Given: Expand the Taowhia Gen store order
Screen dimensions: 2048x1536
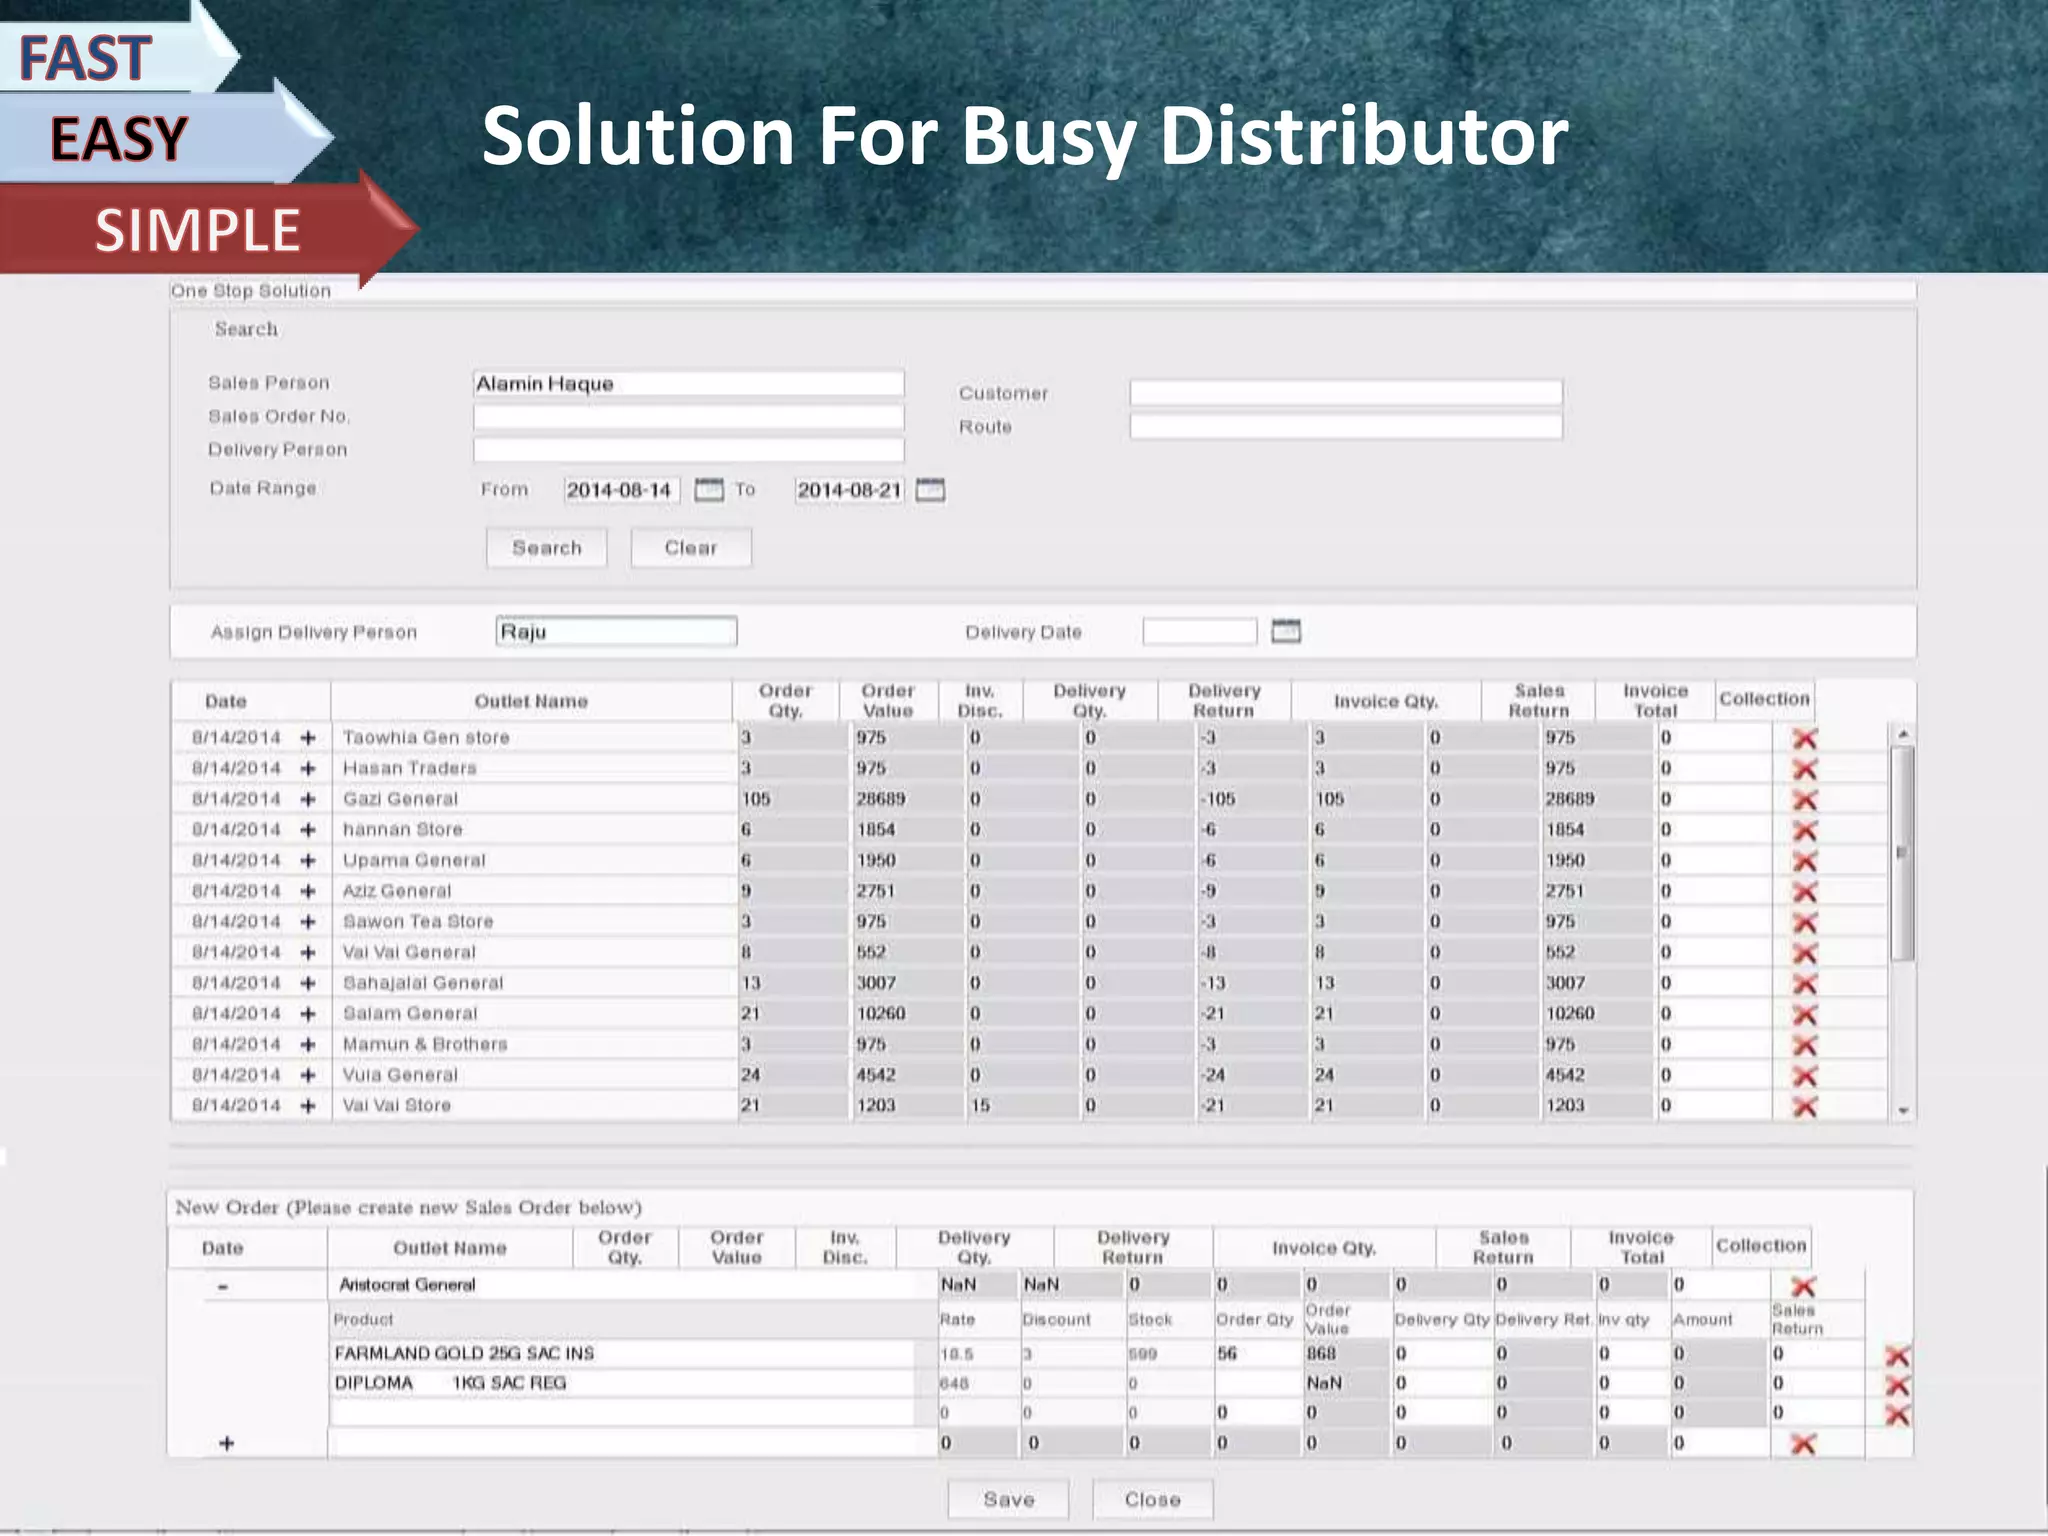Looking at the screenshot, I should 308,738.
